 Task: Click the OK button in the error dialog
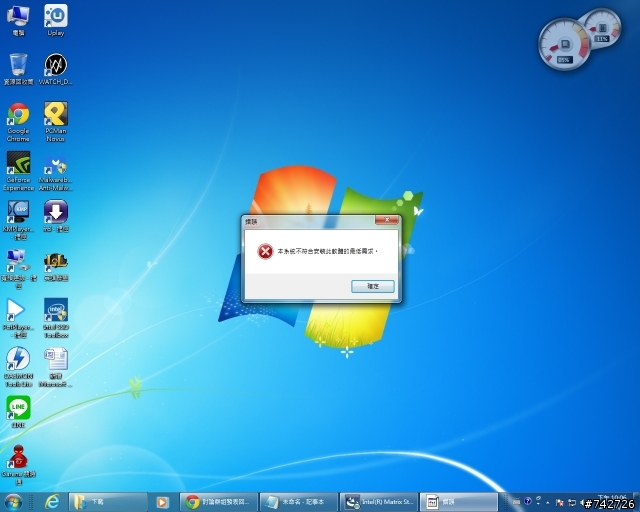click(x=373, y=286)
